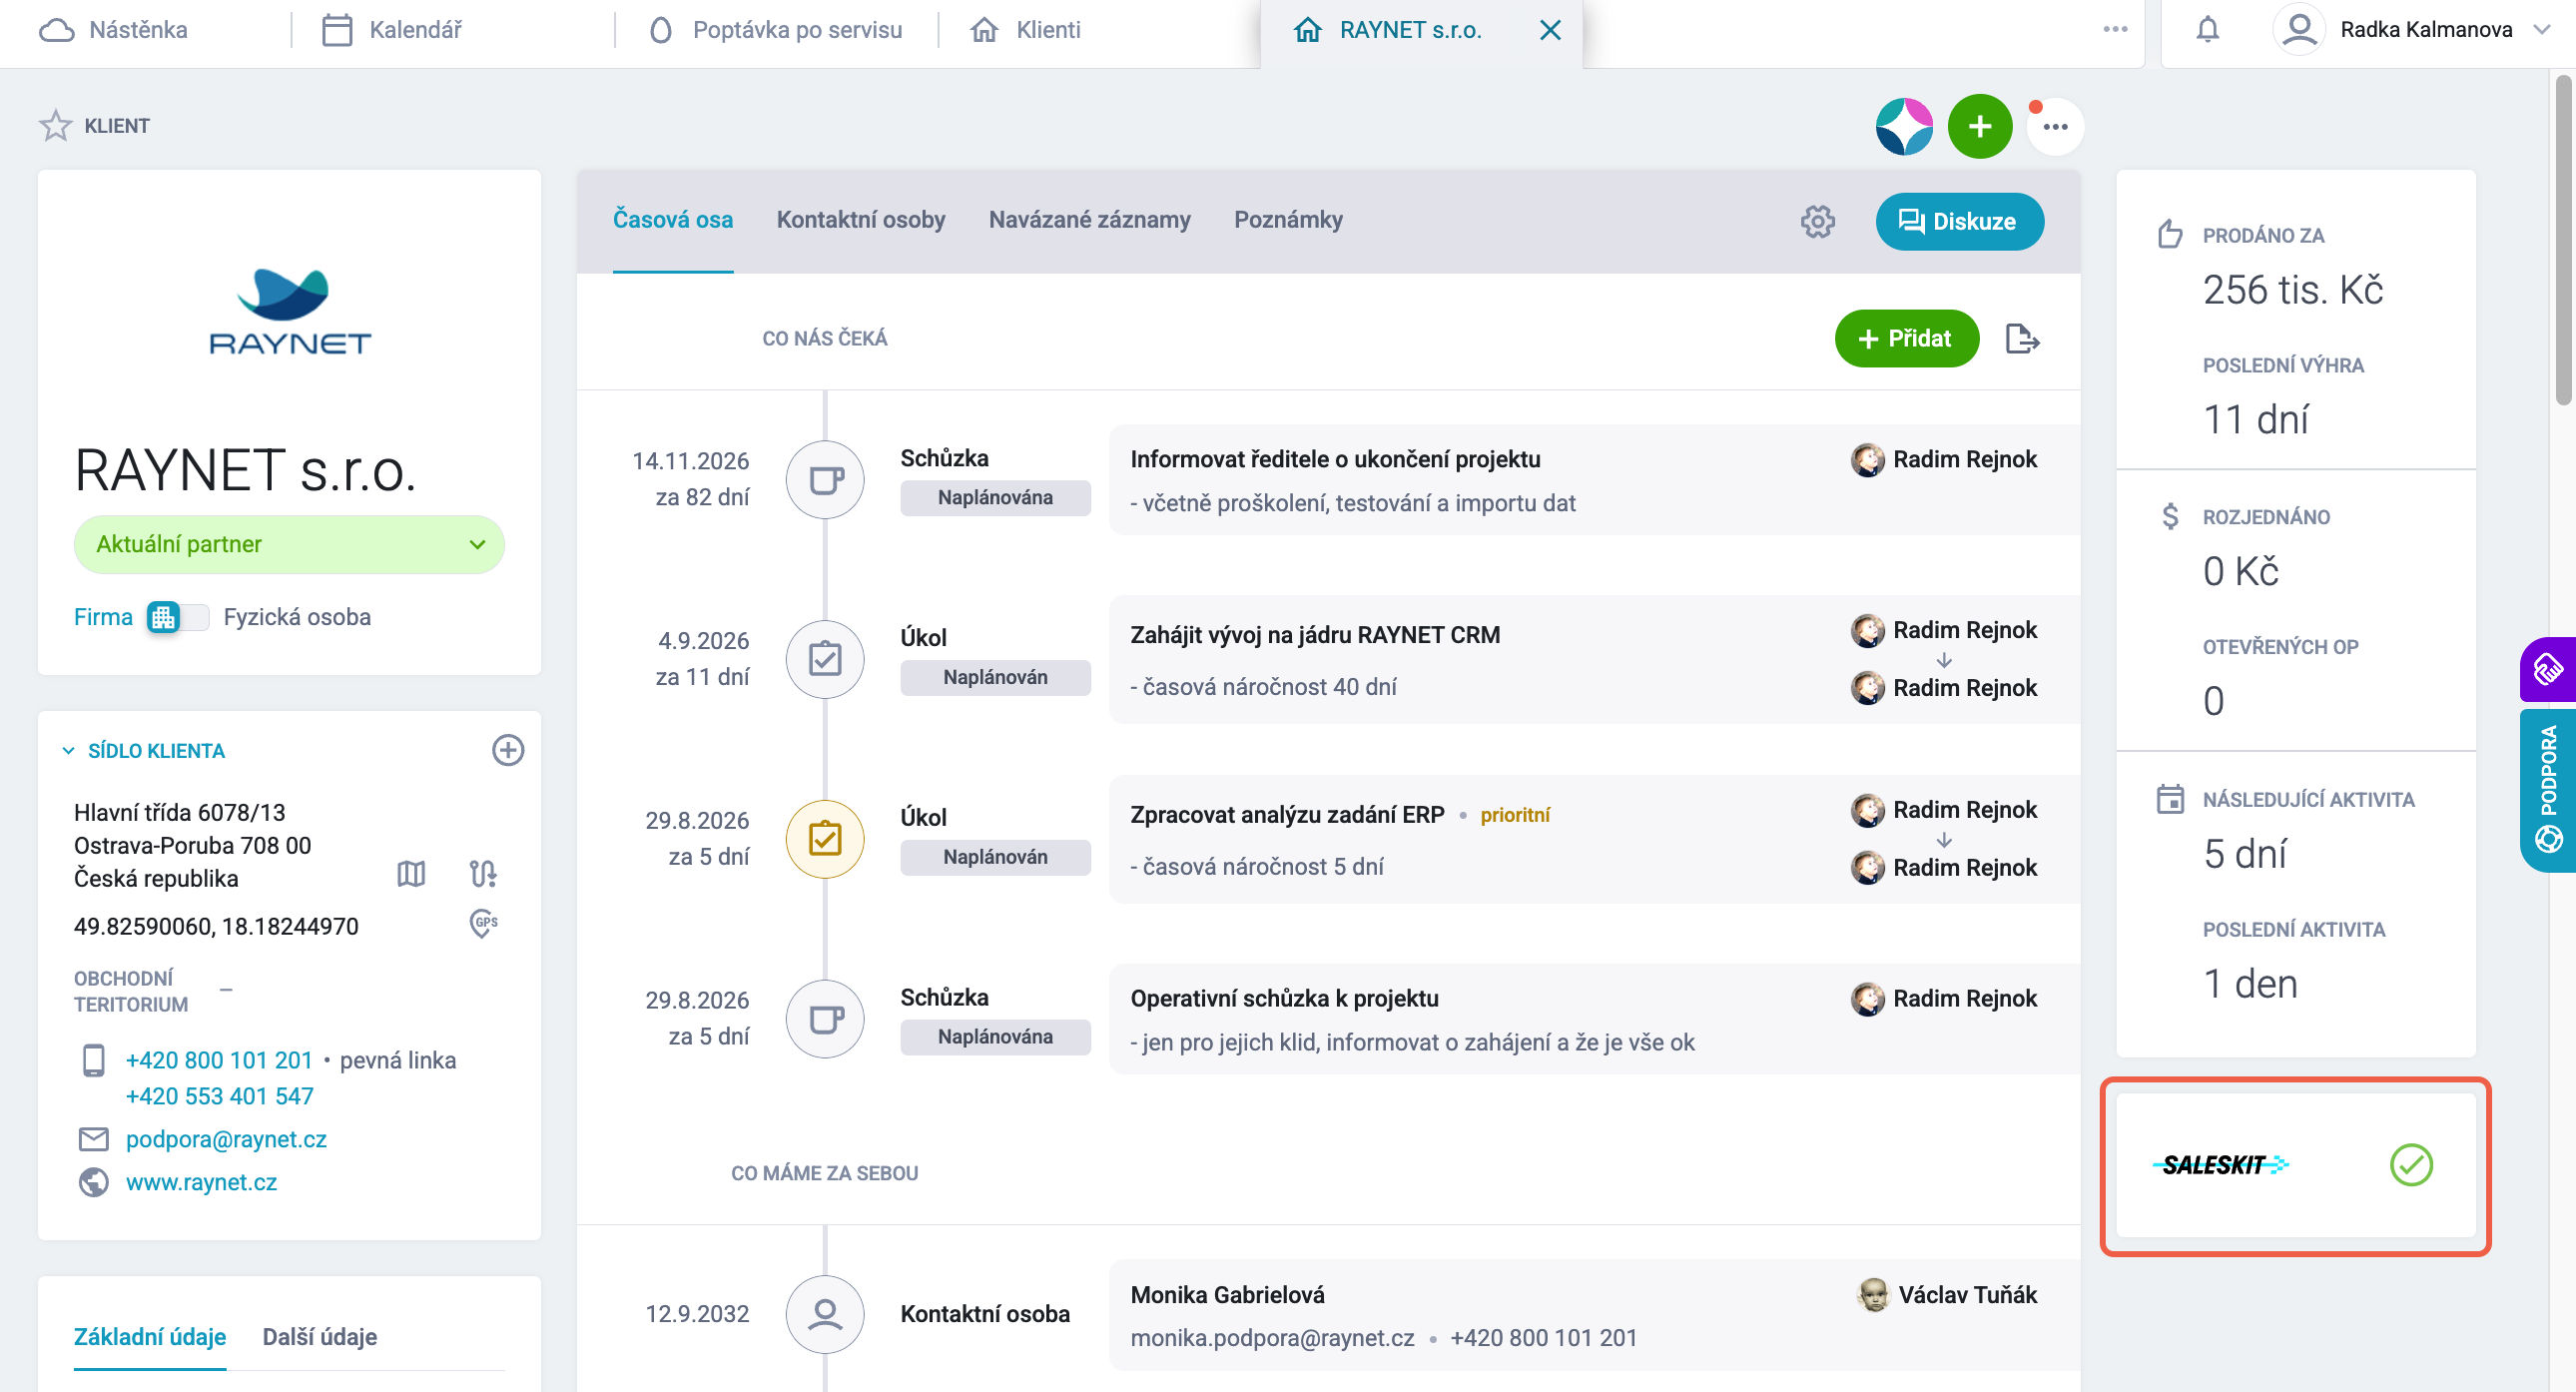Toggle the Firma / Fyzická osoba switch
Viewport: 2576px width, 1392px height.
pos(177,617)
